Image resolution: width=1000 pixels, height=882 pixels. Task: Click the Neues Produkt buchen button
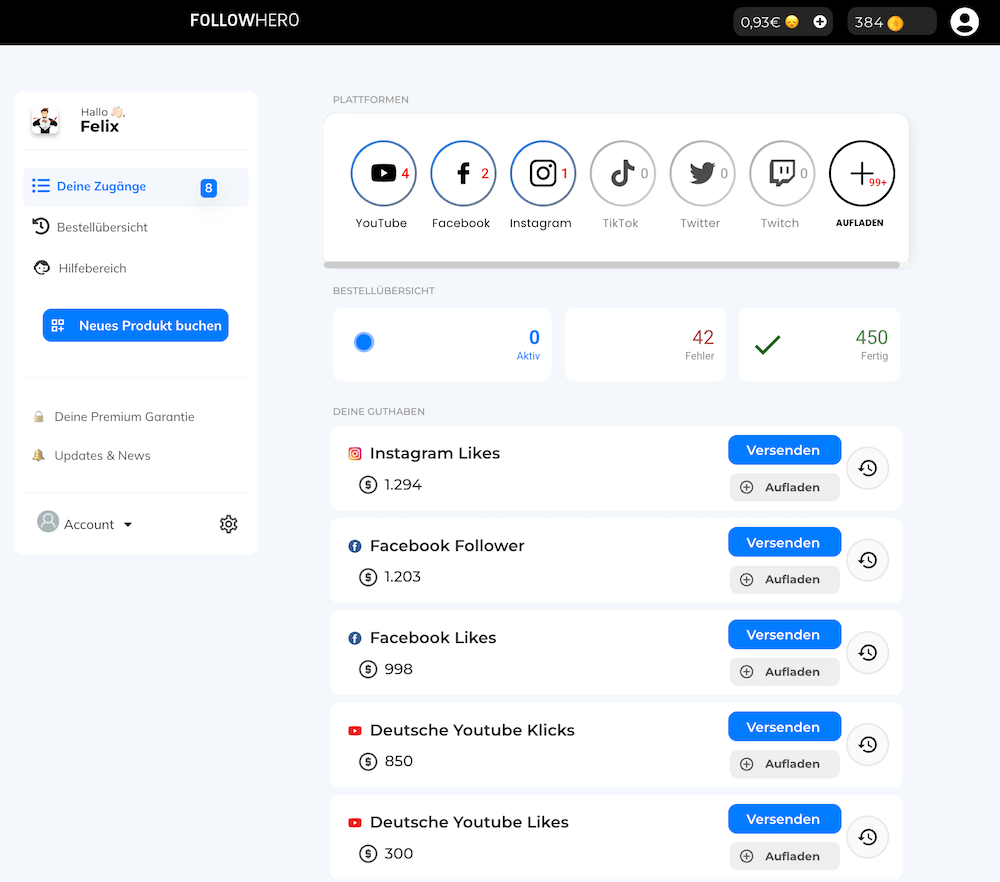coord(136,325)
